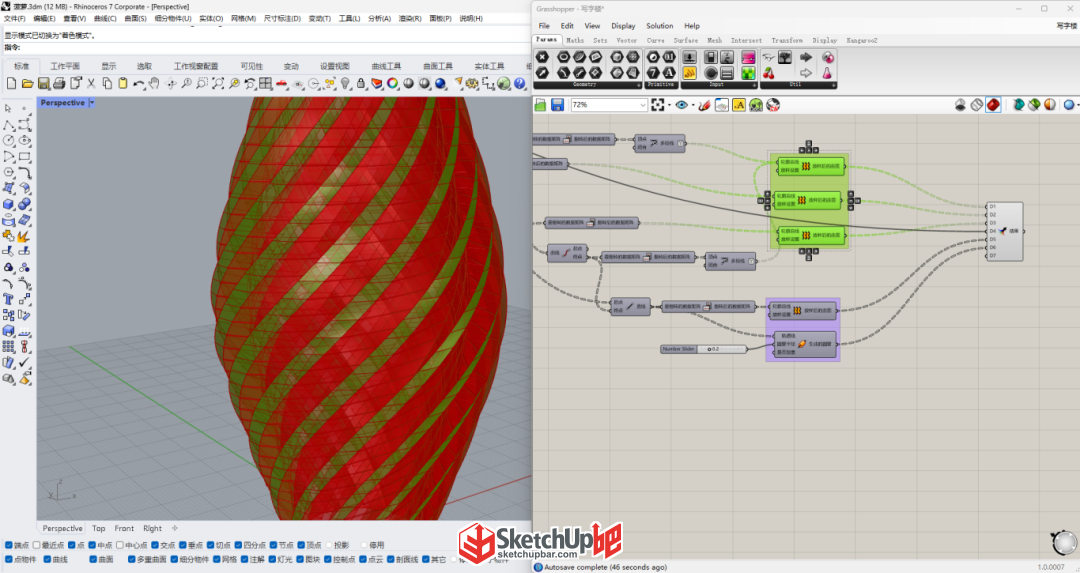Open the 72% zoom level dropdown in Grasshopper
This screenshot has height=573, width=1080.
tap(643, 105)
